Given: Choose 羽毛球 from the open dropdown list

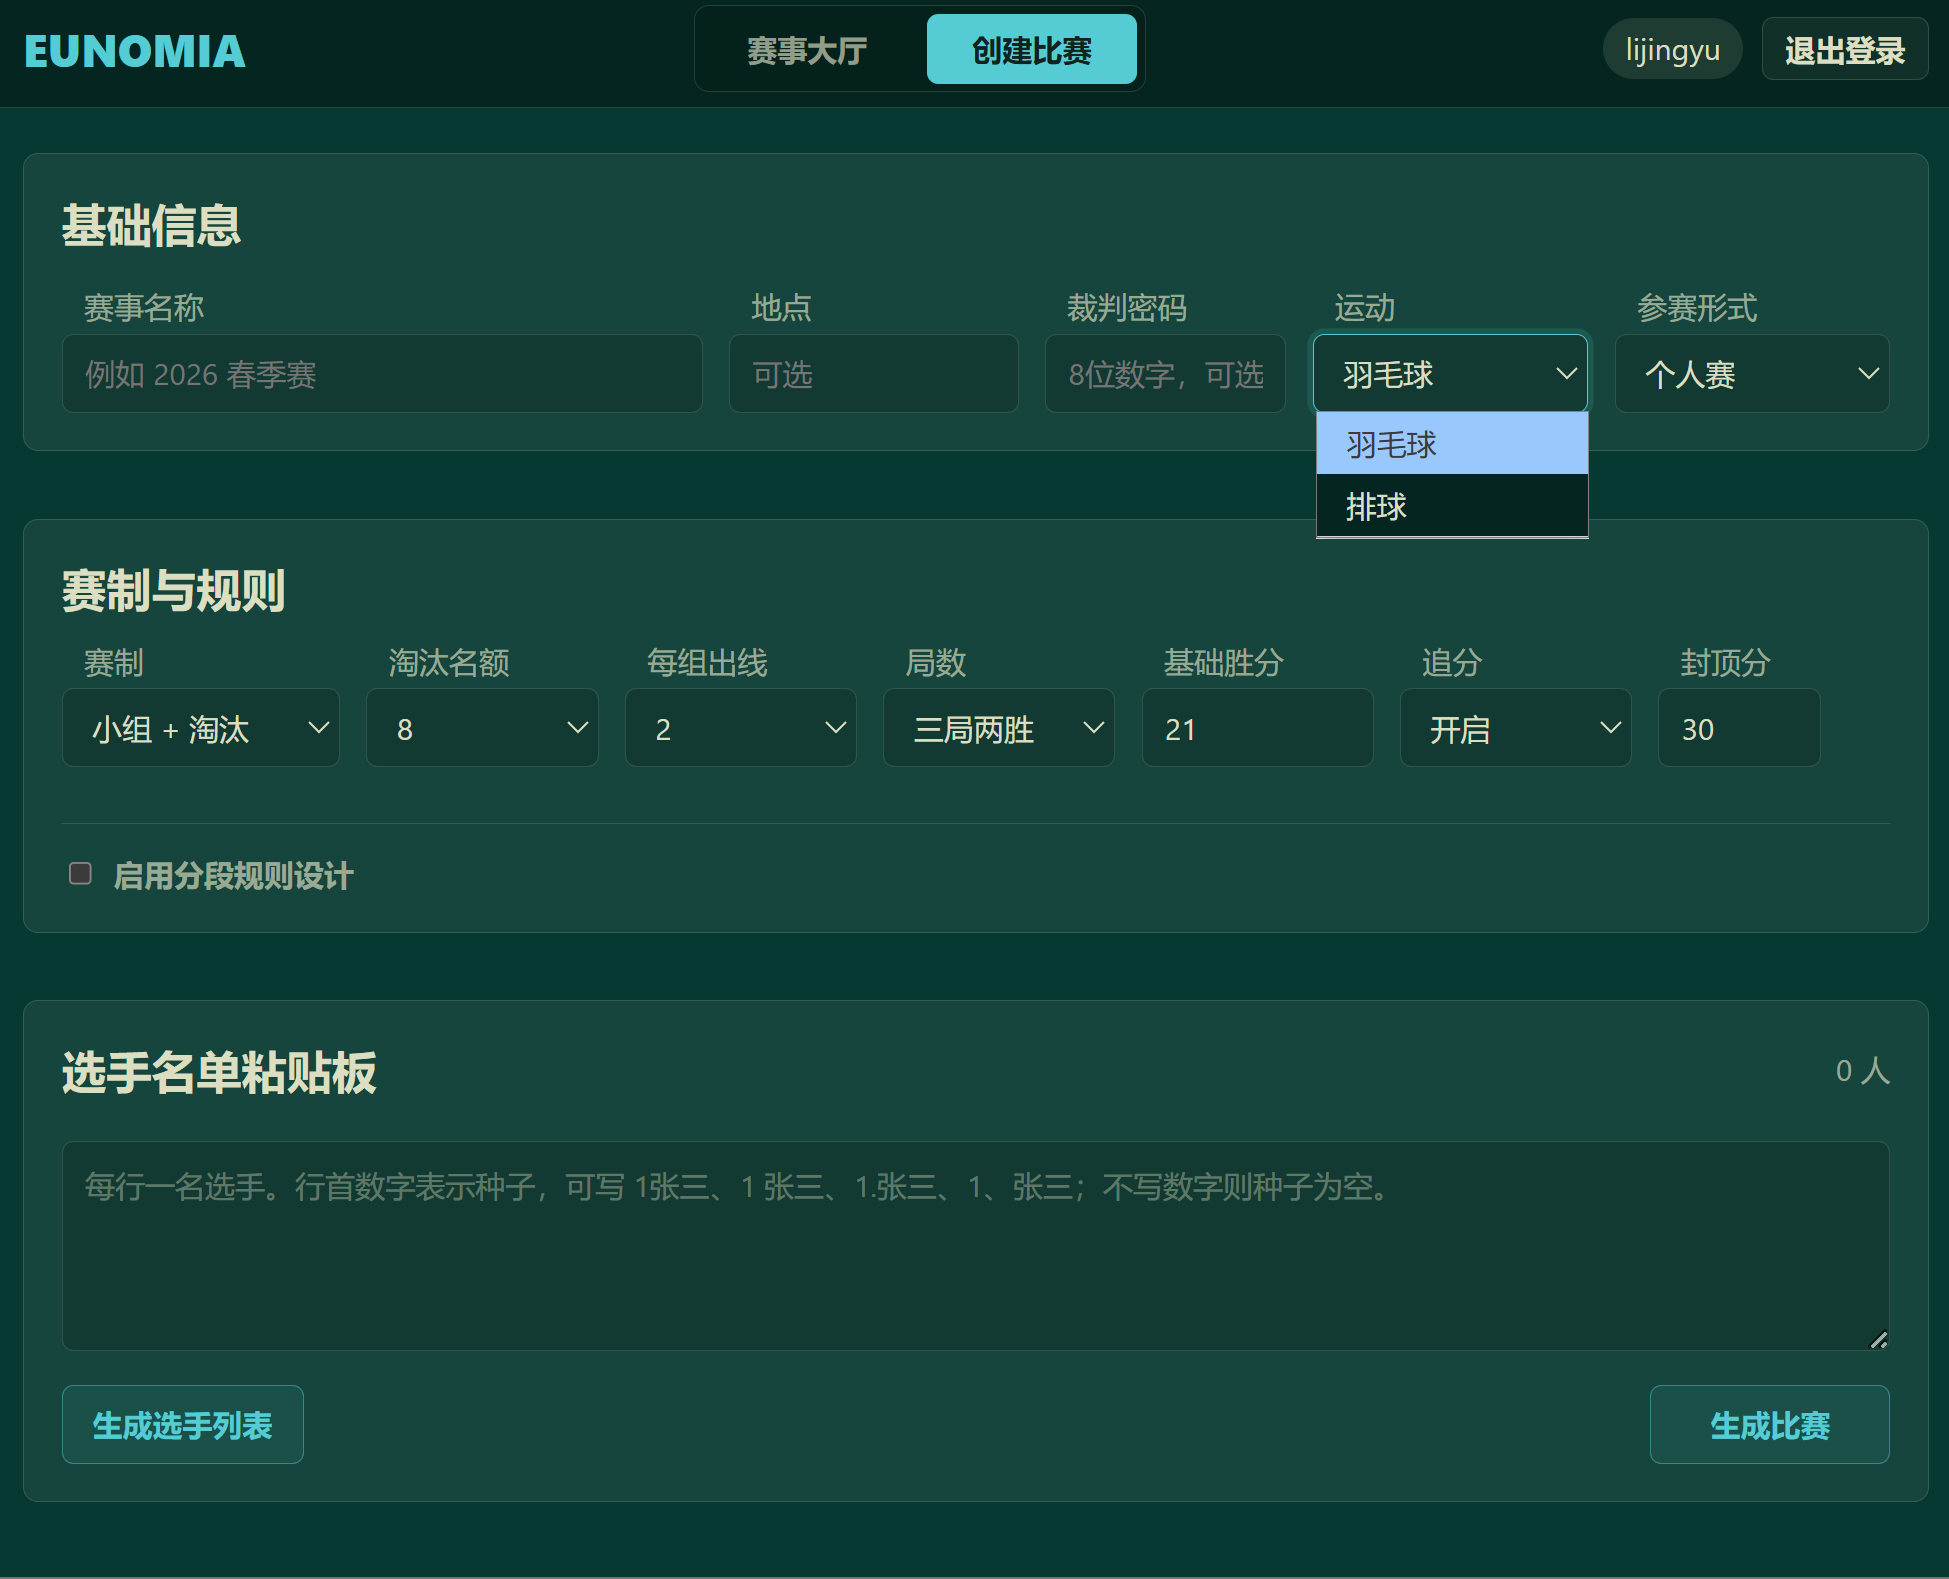Looking at the screenshot, I should tap(1452, 444).
